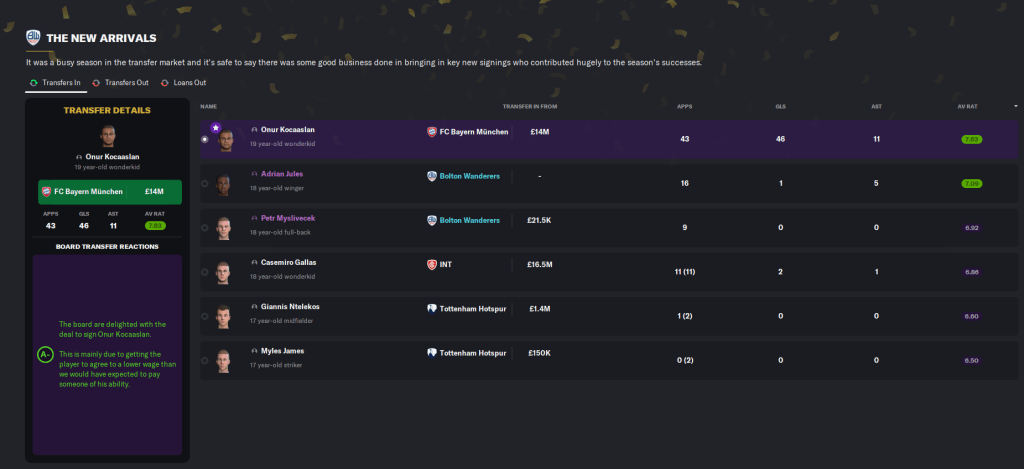Click the purple star badge on Onur Kocaaslan
Screen dimensions: 1024x469
tap(215, 128)
